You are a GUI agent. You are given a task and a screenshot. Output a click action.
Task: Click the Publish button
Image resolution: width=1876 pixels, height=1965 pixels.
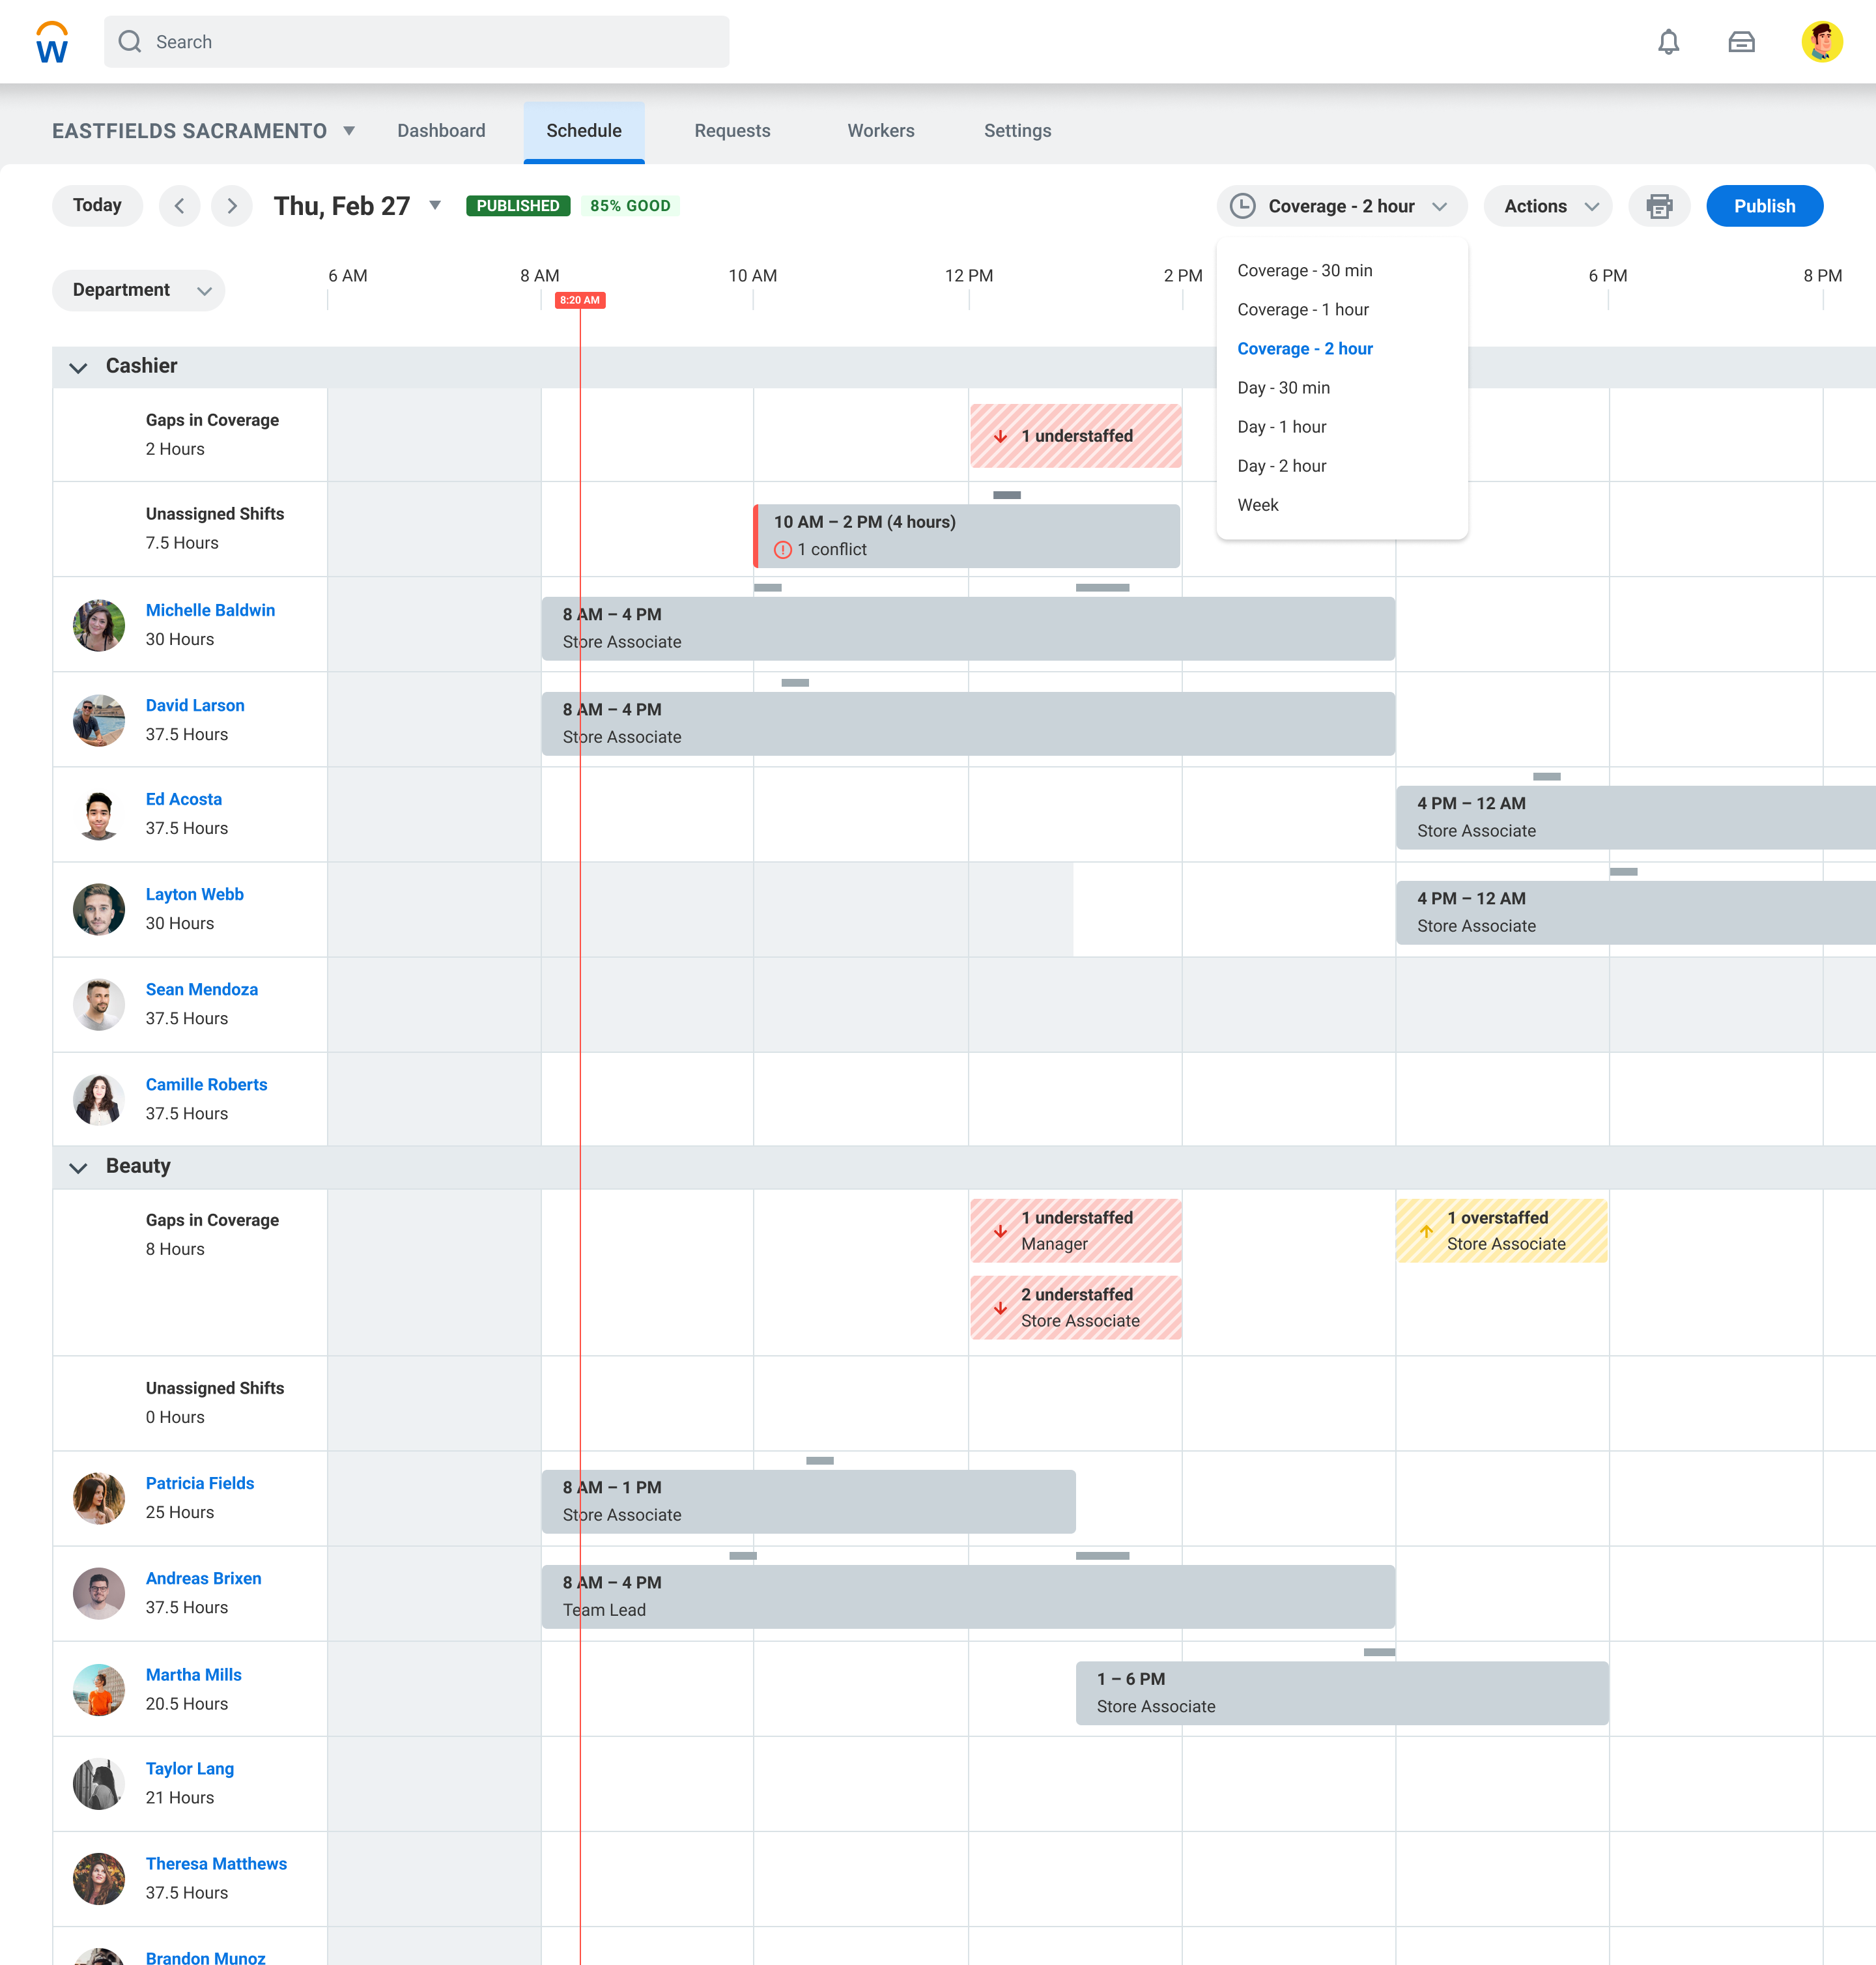[1764, 206]
